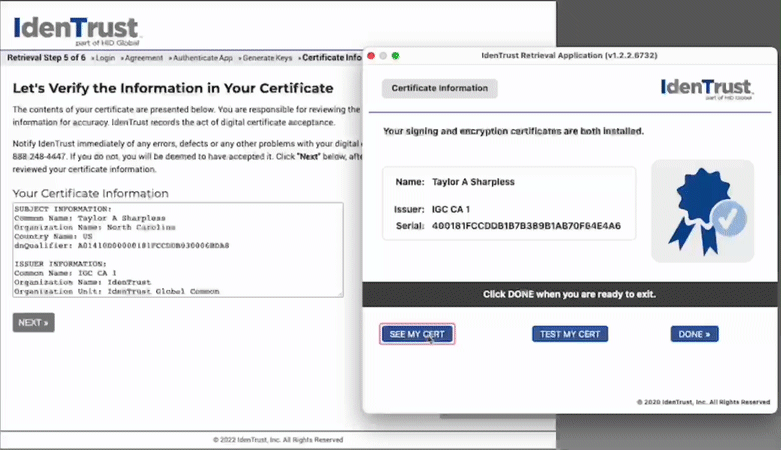This screenshot has width=781, height=450.
Task: Click the green zoom button on the dialog
Action: 396,55
